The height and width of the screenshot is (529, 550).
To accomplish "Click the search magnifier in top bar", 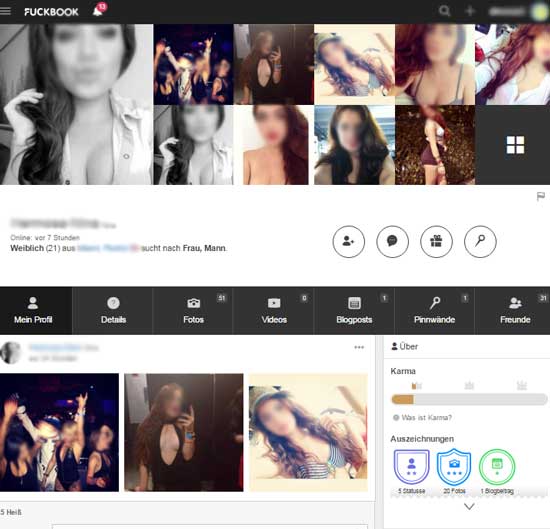I will [444, 11].
